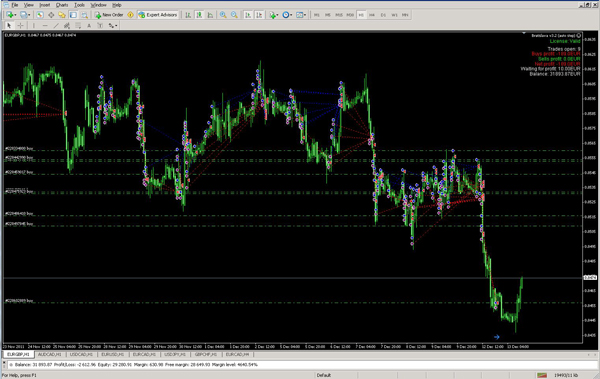Select the MN timeframe

click(x=405, y=15)
